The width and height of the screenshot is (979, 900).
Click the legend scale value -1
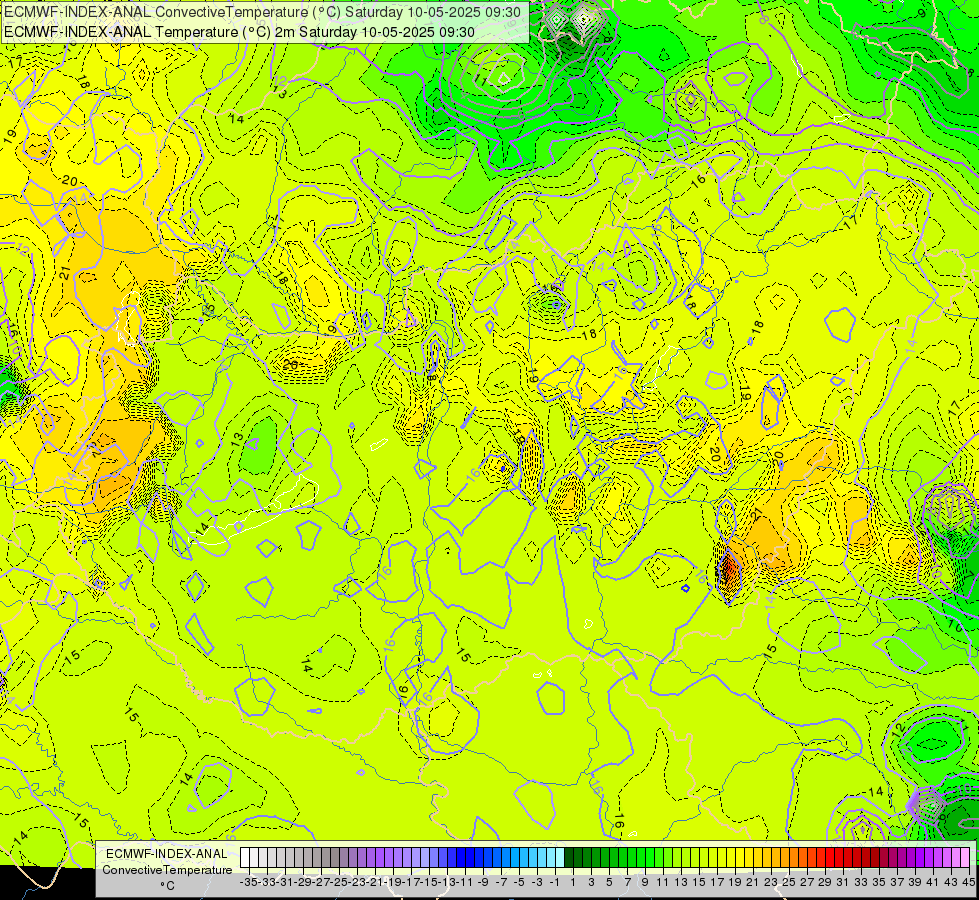[x=555, y=883]
